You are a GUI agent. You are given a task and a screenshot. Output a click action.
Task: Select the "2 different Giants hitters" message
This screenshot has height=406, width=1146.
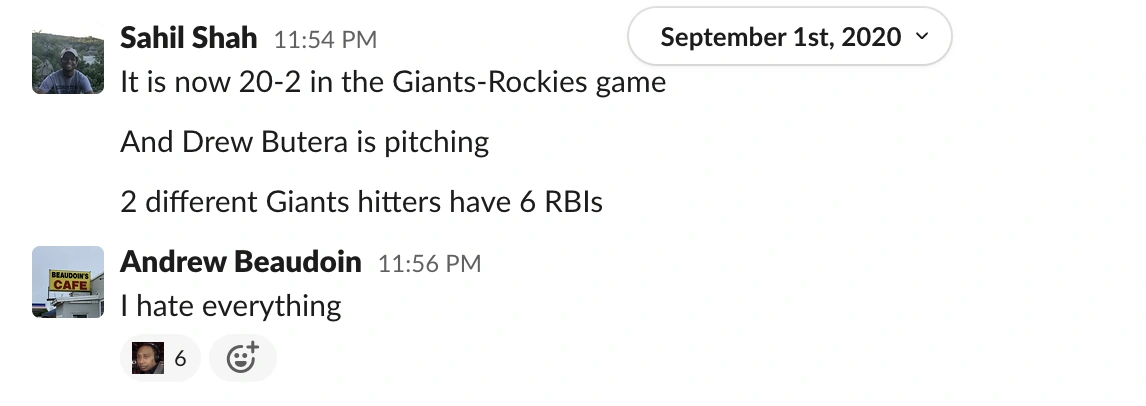(361, 202)
